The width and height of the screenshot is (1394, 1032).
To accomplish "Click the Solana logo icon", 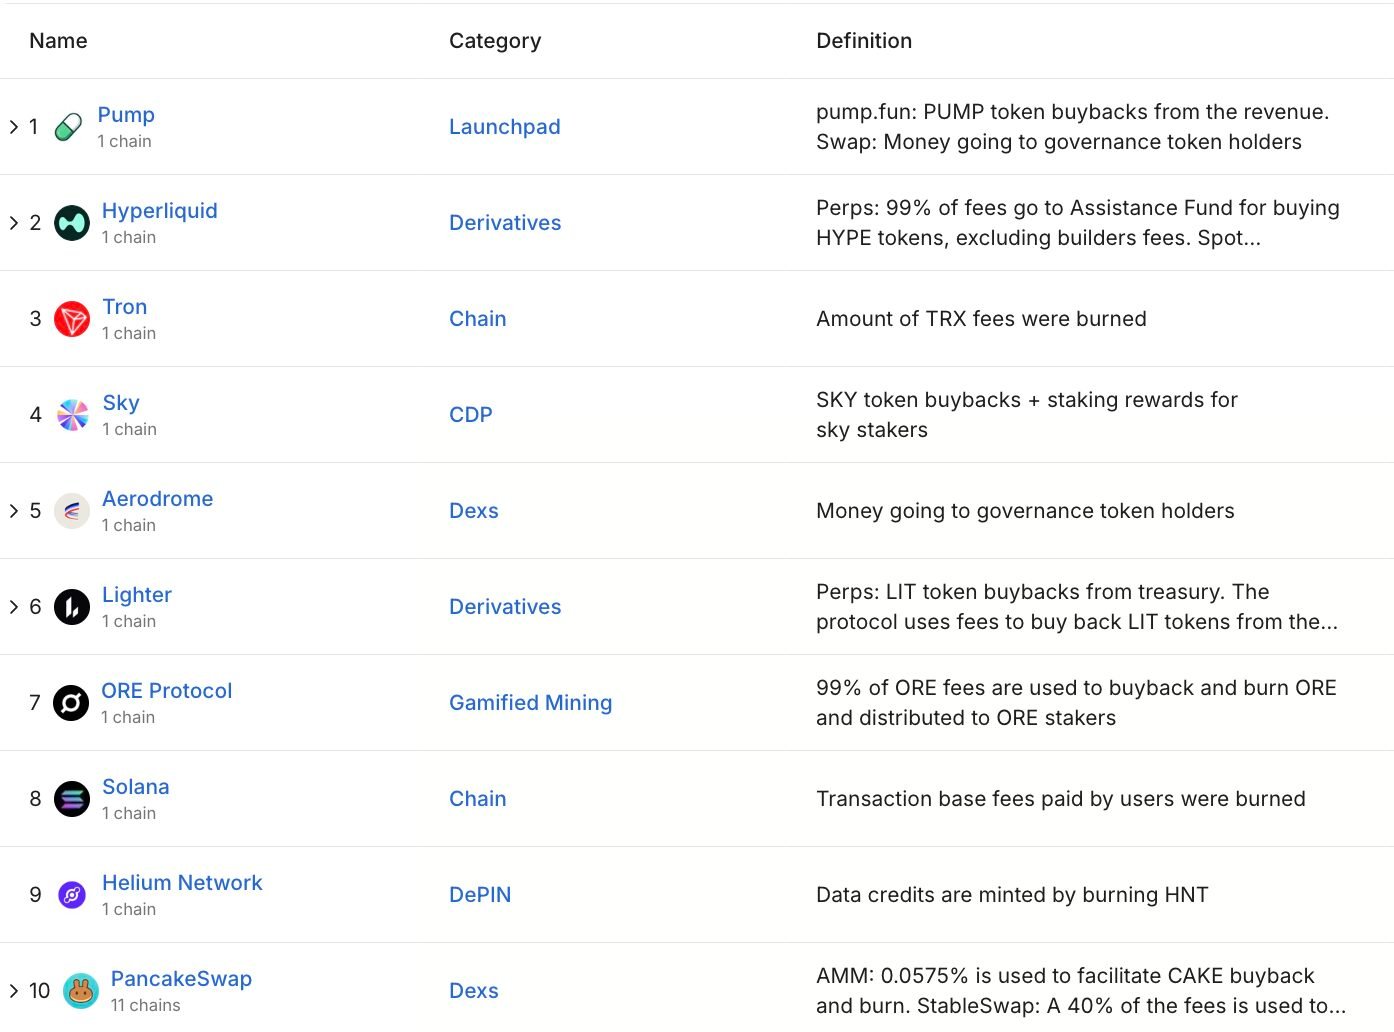I will (x=71, y=798).
